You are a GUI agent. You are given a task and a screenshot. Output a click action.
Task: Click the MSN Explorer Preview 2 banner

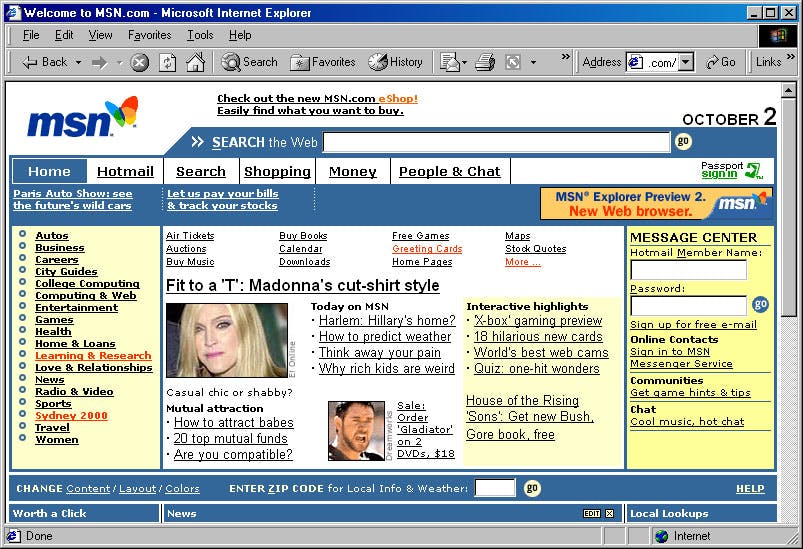[656, 203]
